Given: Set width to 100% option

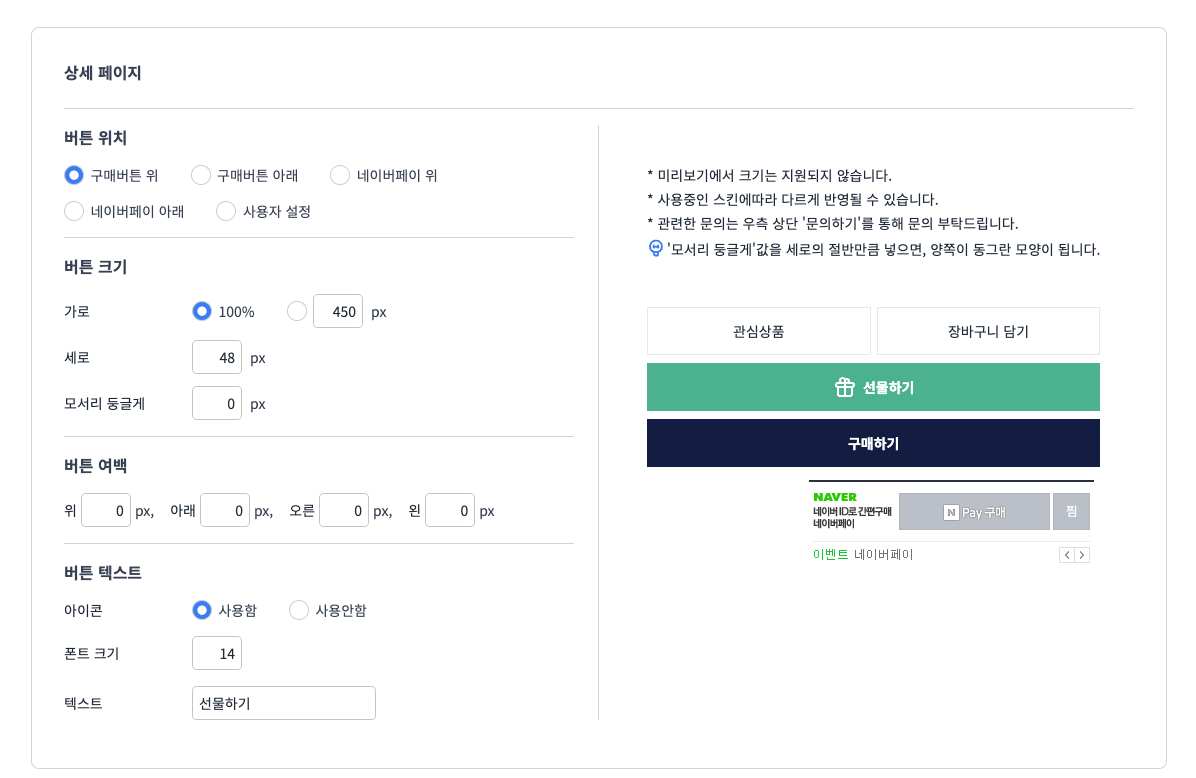Looking at the screenshot, I should pyautogui.click(x=202, y=311).
